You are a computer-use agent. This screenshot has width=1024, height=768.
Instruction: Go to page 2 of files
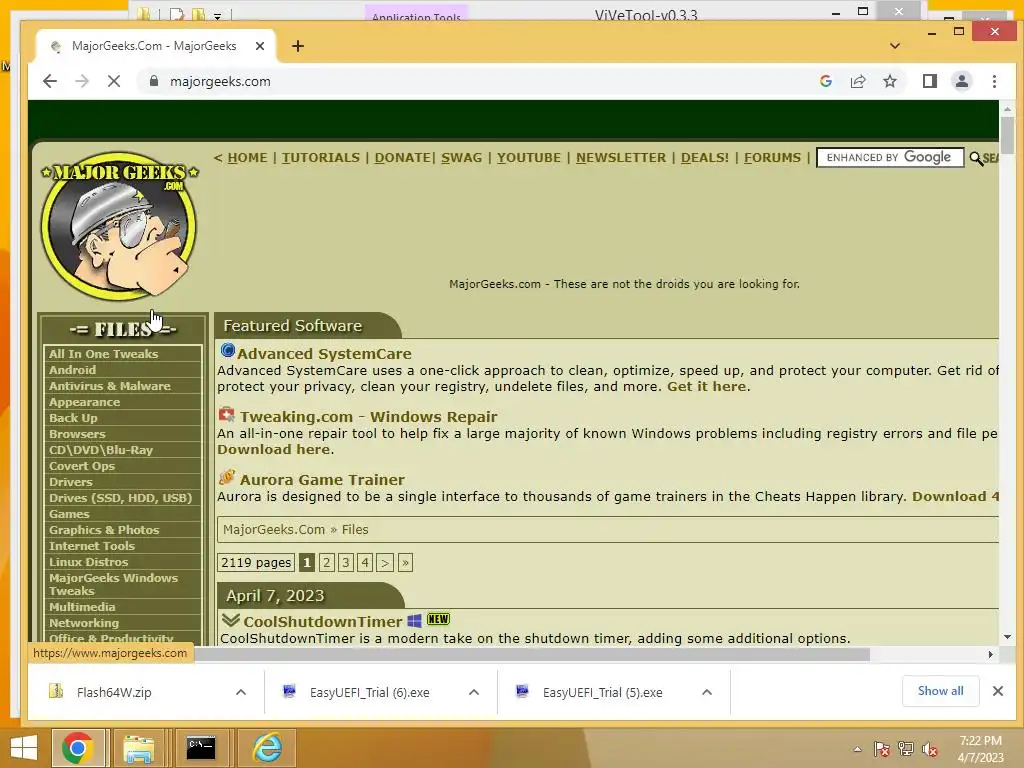[x=327, y=562]
